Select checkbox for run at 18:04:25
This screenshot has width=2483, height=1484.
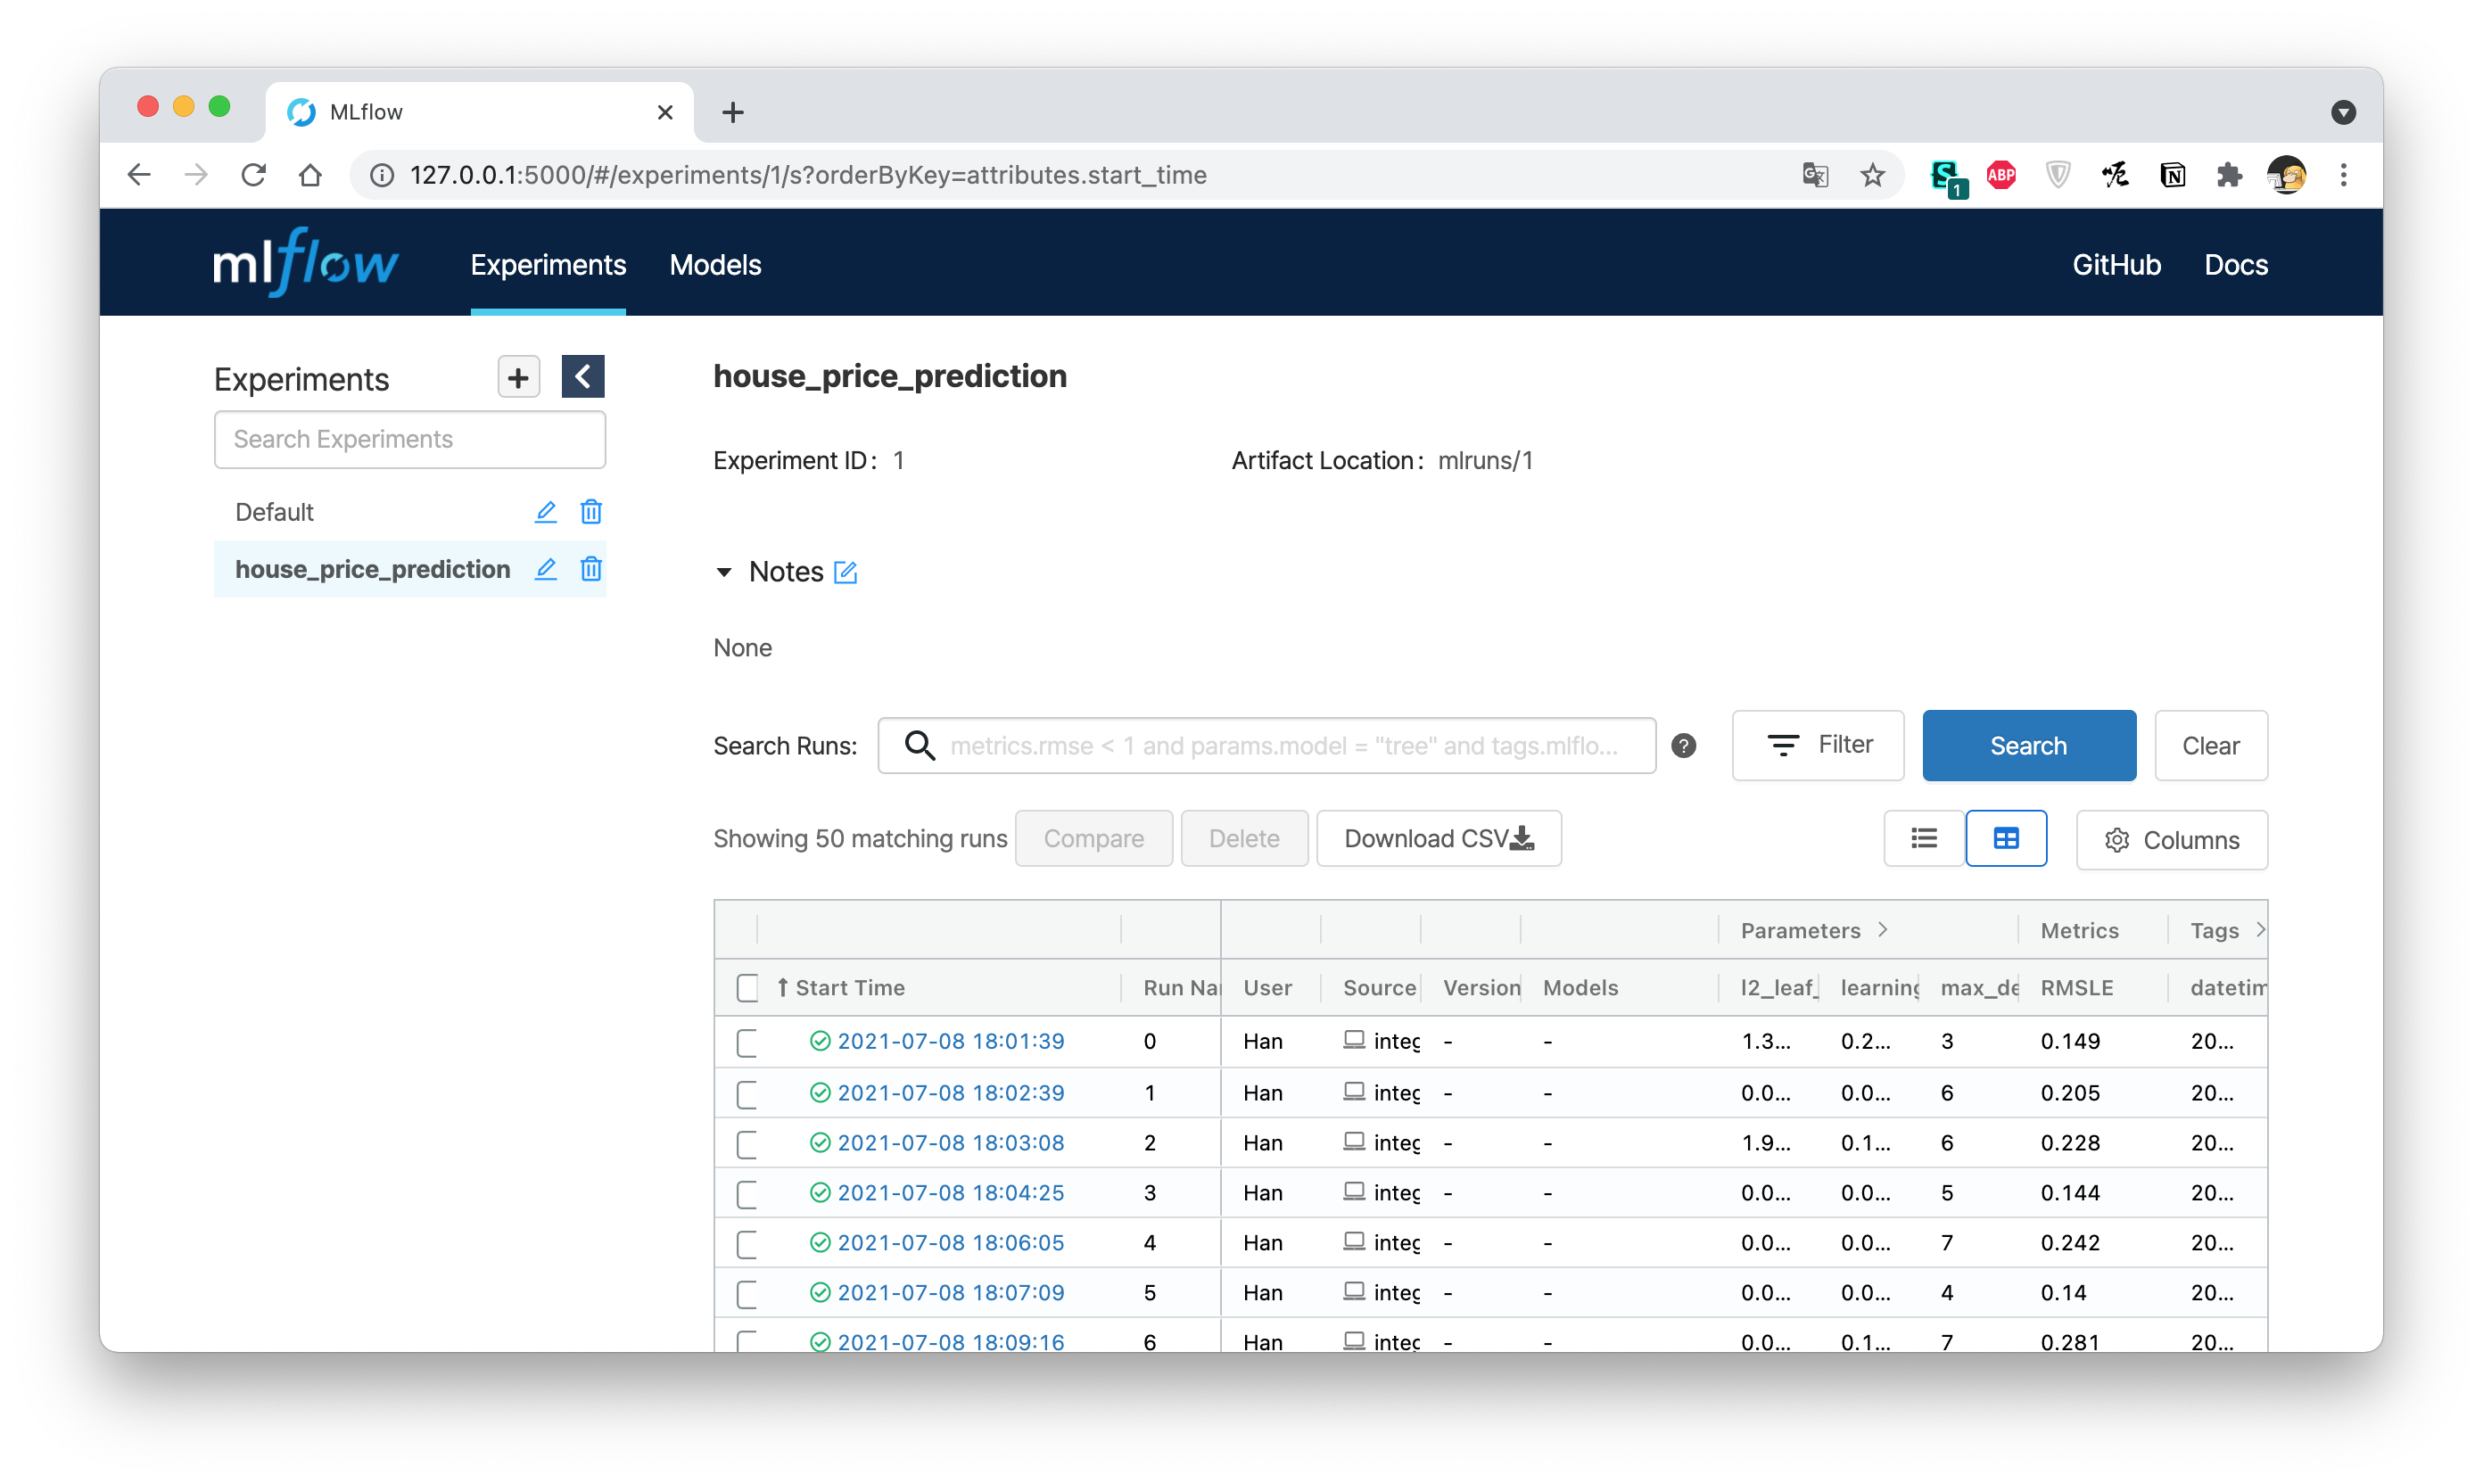[x=747, y=1193]
